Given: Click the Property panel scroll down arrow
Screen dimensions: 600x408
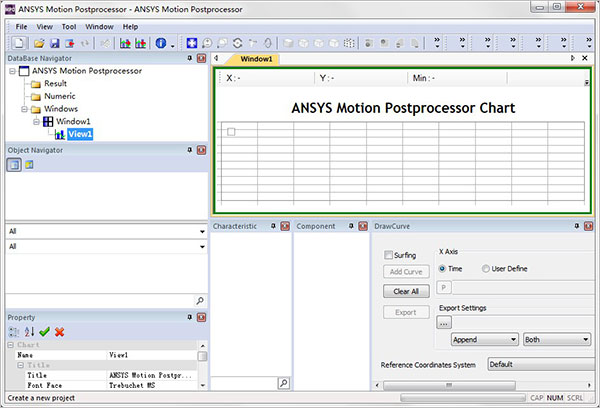Looking at the screenshot, I should coord(203,385).
